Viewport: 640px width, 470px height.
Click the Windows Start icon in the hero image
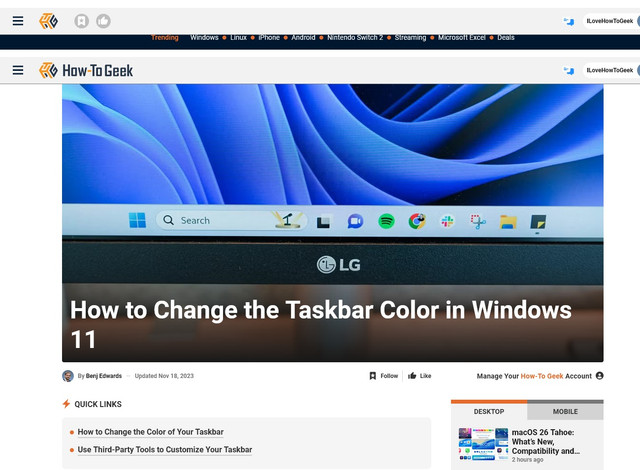pos(138,220)
